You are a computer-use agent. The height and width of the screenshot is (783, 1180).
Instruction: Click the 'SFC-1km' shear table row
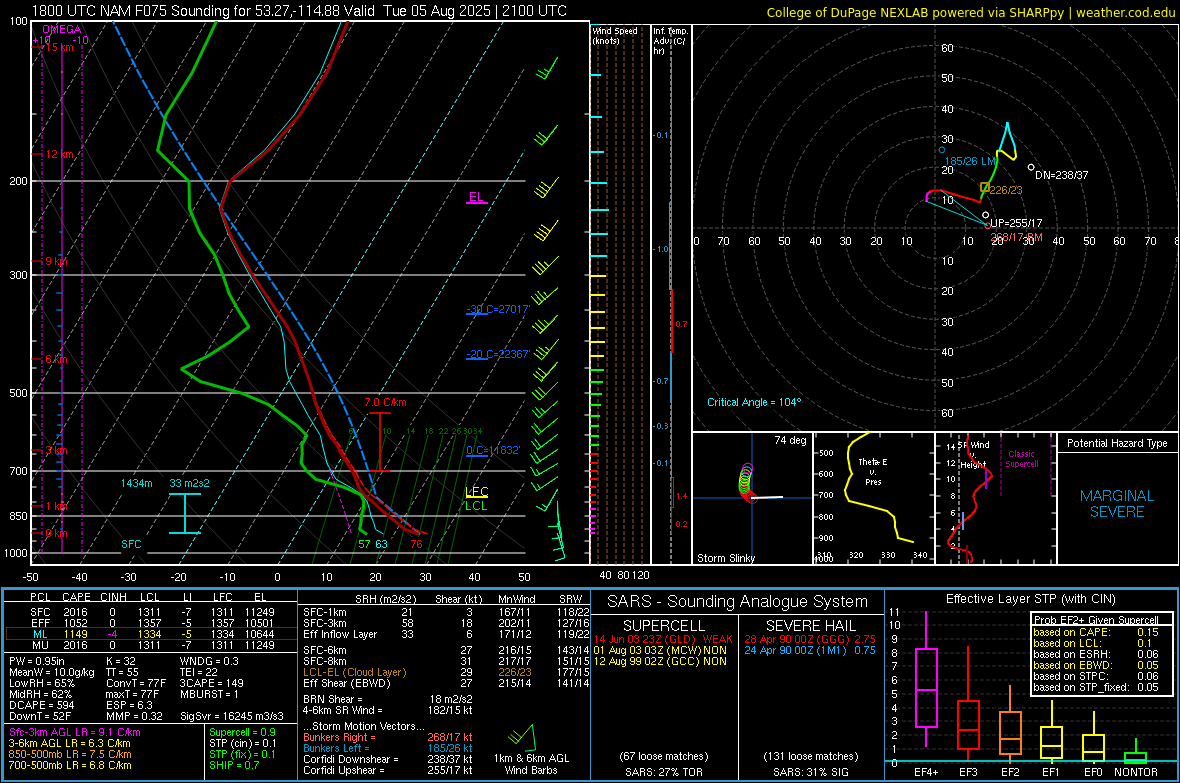[446, 612]
